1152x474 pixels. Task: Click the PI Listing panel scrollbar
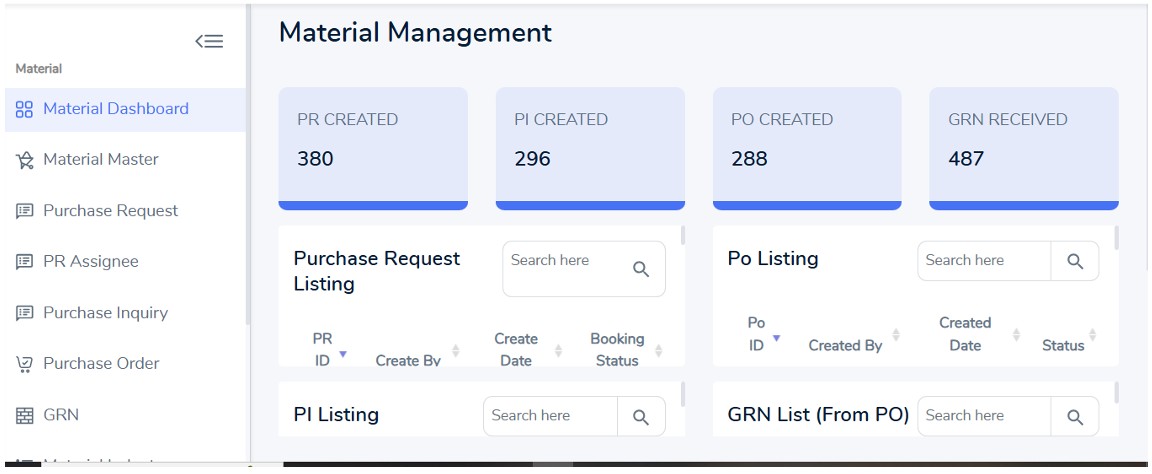pos(683,394)
